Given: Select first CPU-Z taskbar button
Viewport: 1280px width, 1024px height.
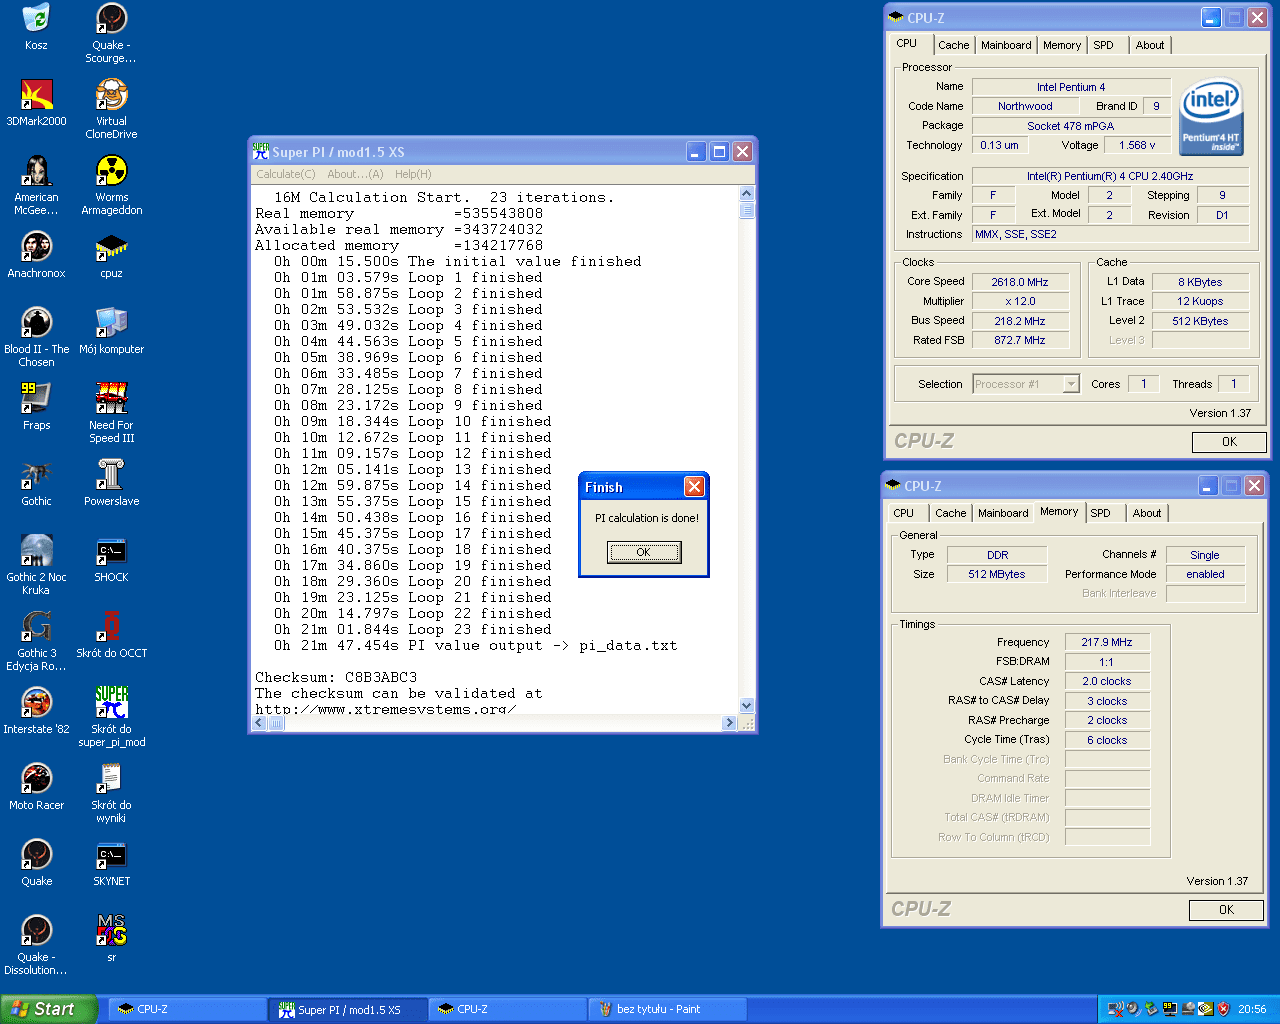Looking at the screenshot, I should click(x=186, y=1010).
